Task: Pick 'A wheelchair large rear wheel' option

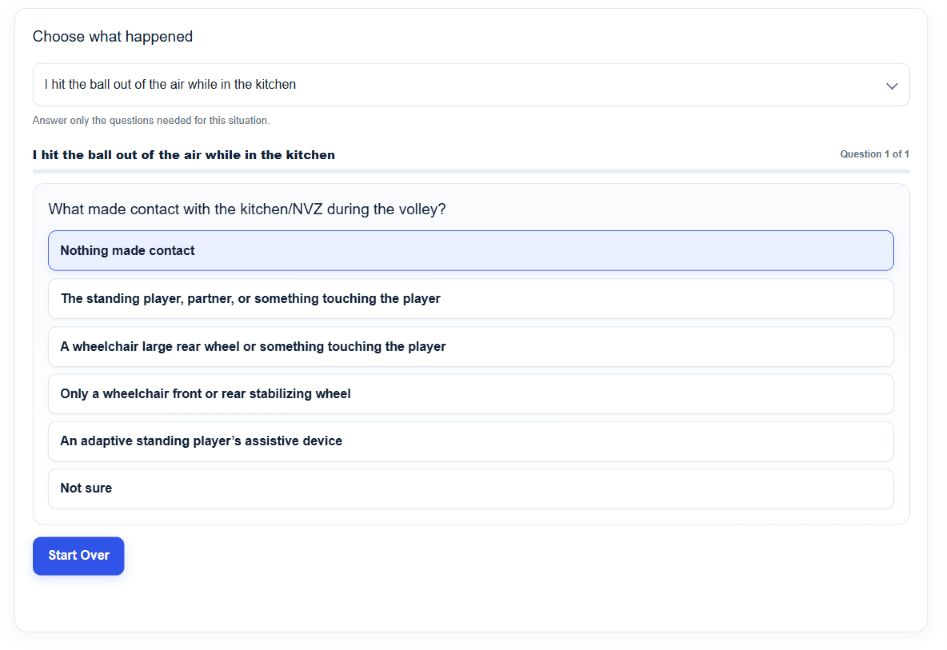Action: [470, 346]
